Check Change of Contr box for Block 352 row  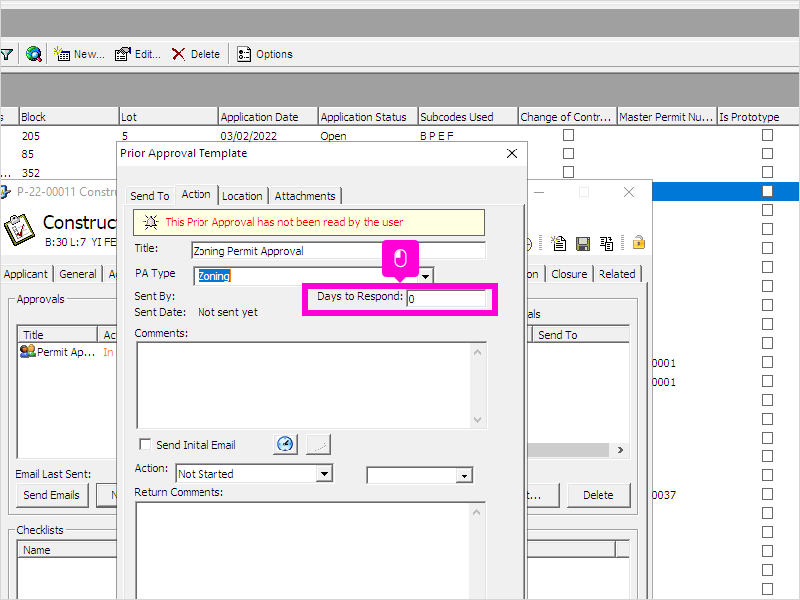click(568, 172)
